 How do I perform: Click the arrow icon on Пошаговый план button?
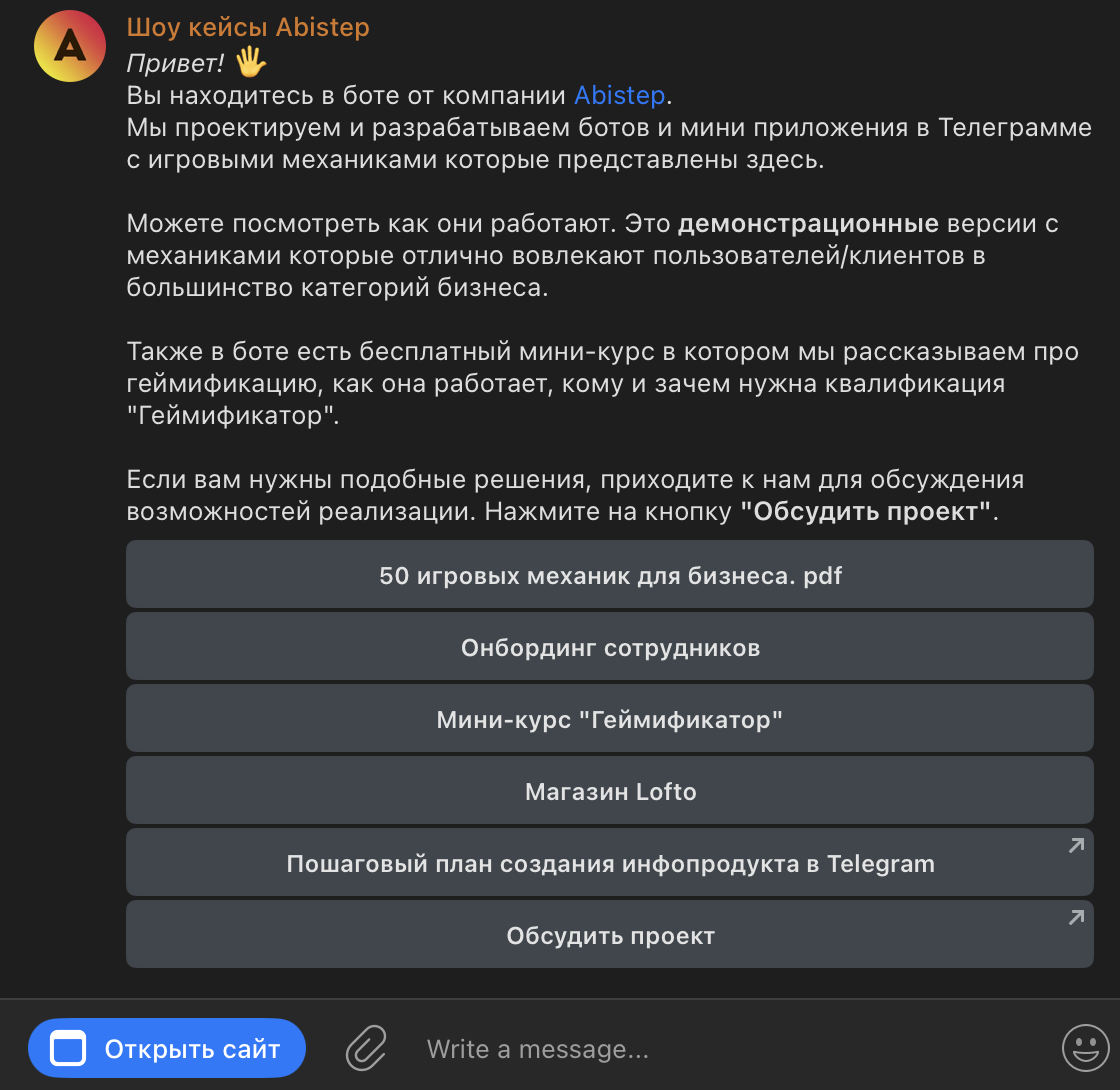1076,846
